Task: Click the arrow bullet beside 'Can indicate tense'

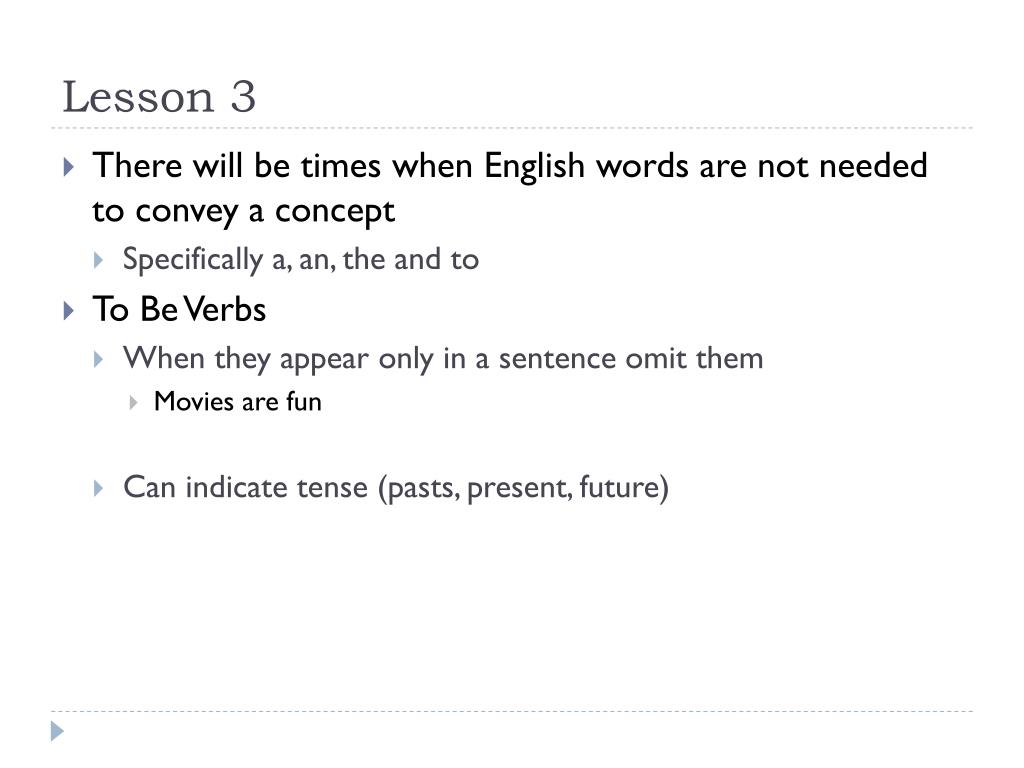Action: [99, 488]
